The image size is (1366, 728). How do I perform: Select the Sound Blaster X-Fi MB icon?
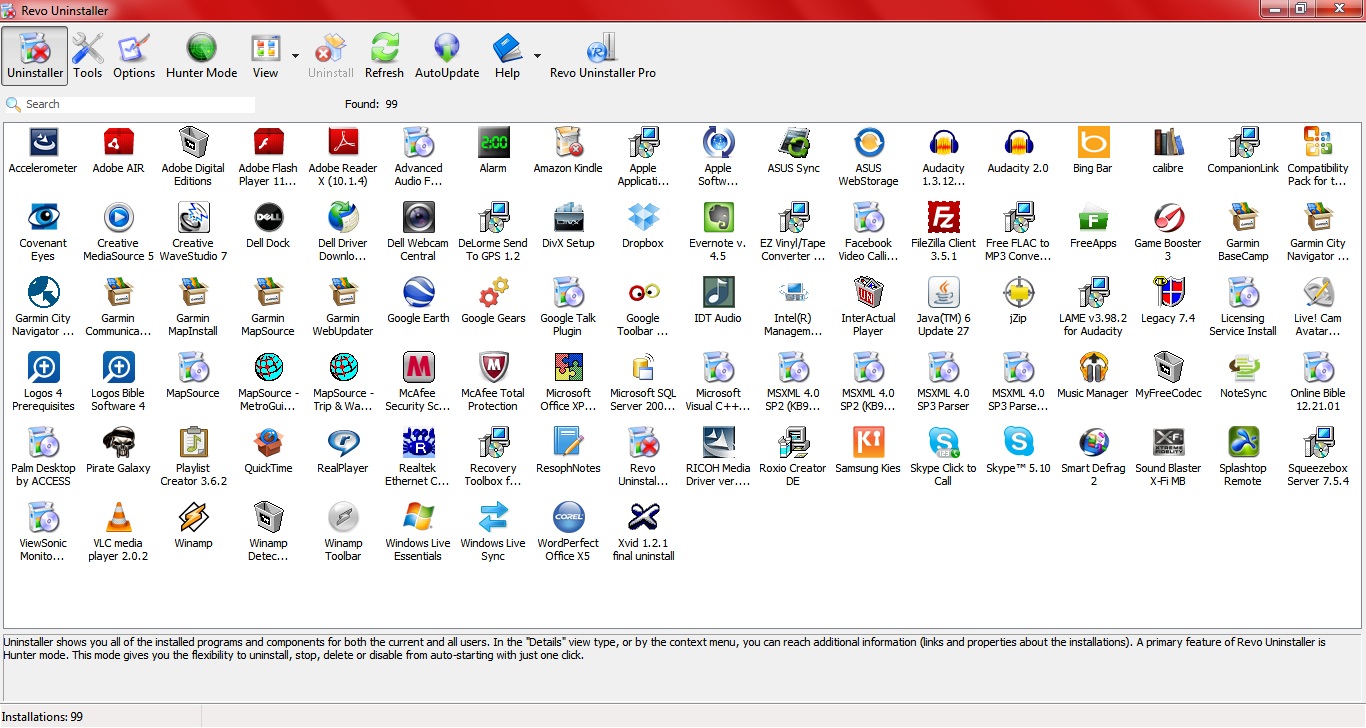[x=1168, y=443]
